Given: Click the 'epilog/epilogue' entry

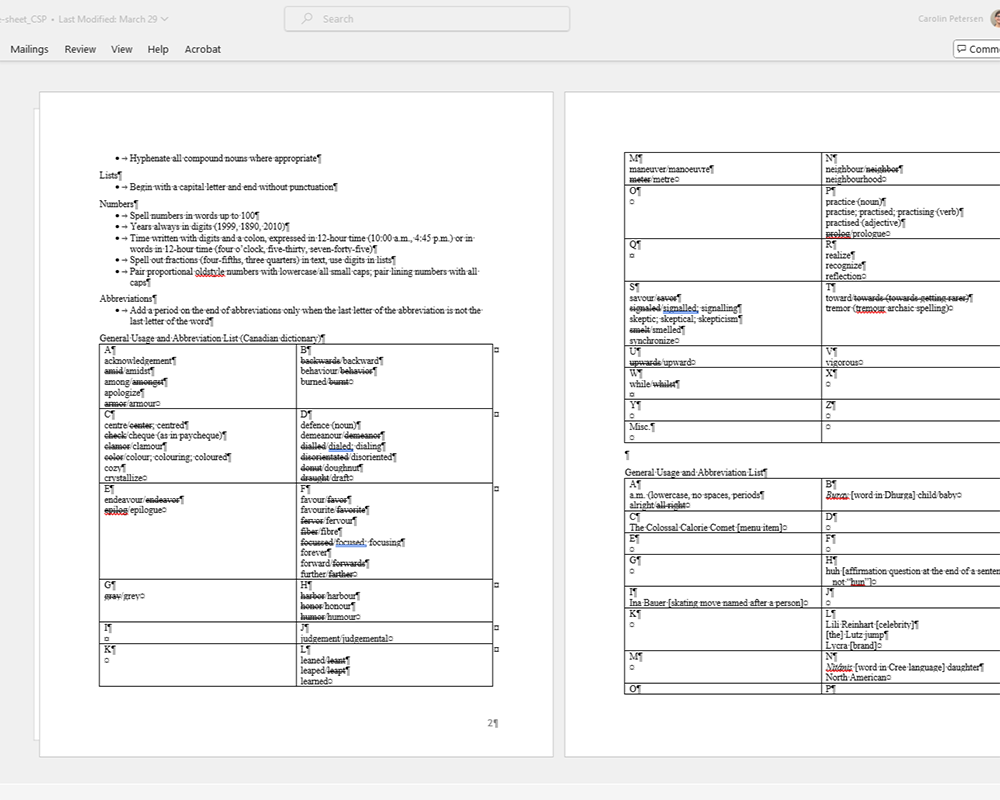Looking at the screenshot, I should click(133, 510).
